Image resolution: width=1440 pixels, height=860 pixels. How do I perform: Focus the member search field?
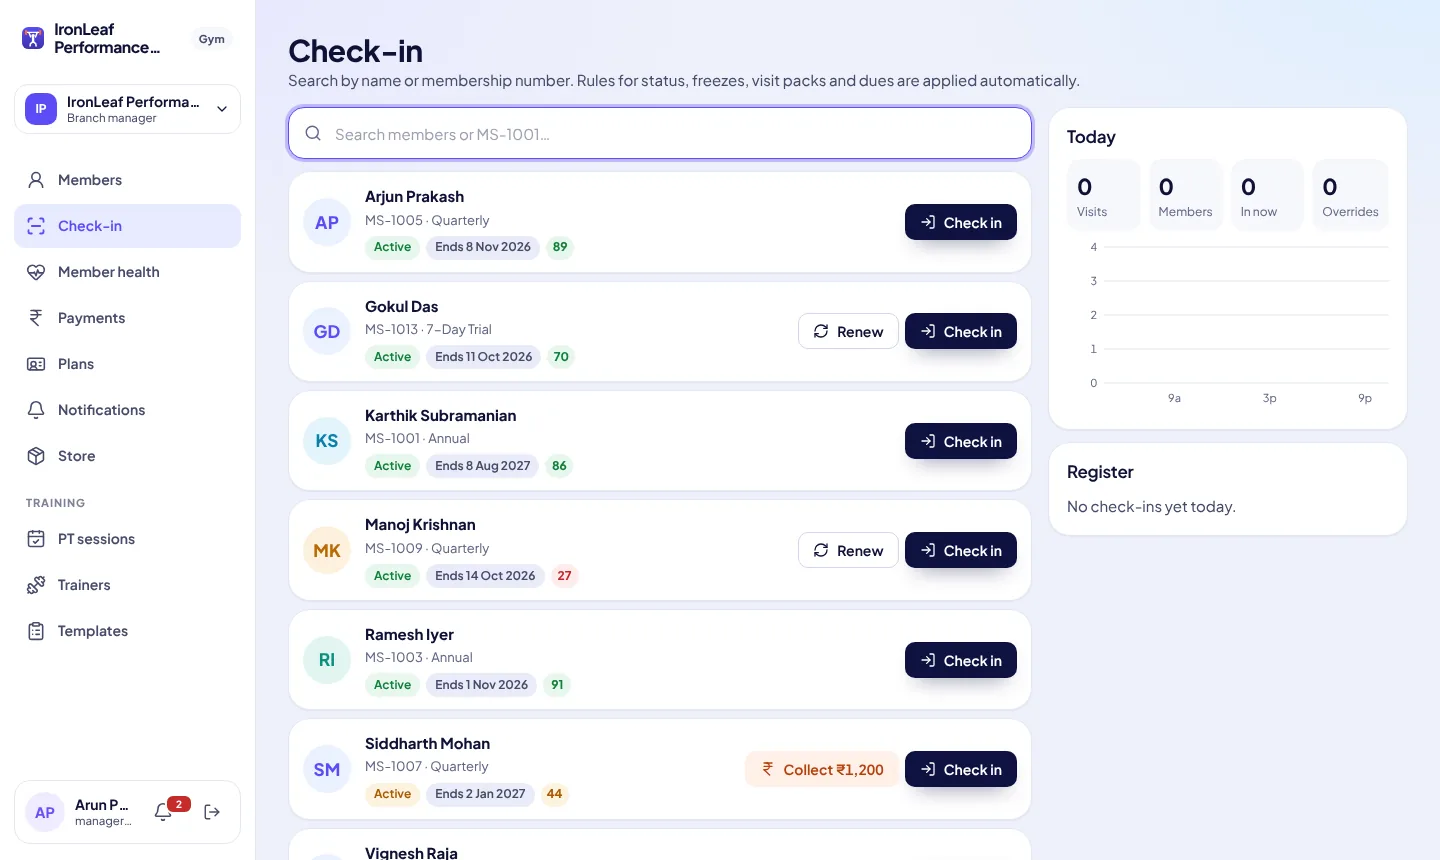660,133
